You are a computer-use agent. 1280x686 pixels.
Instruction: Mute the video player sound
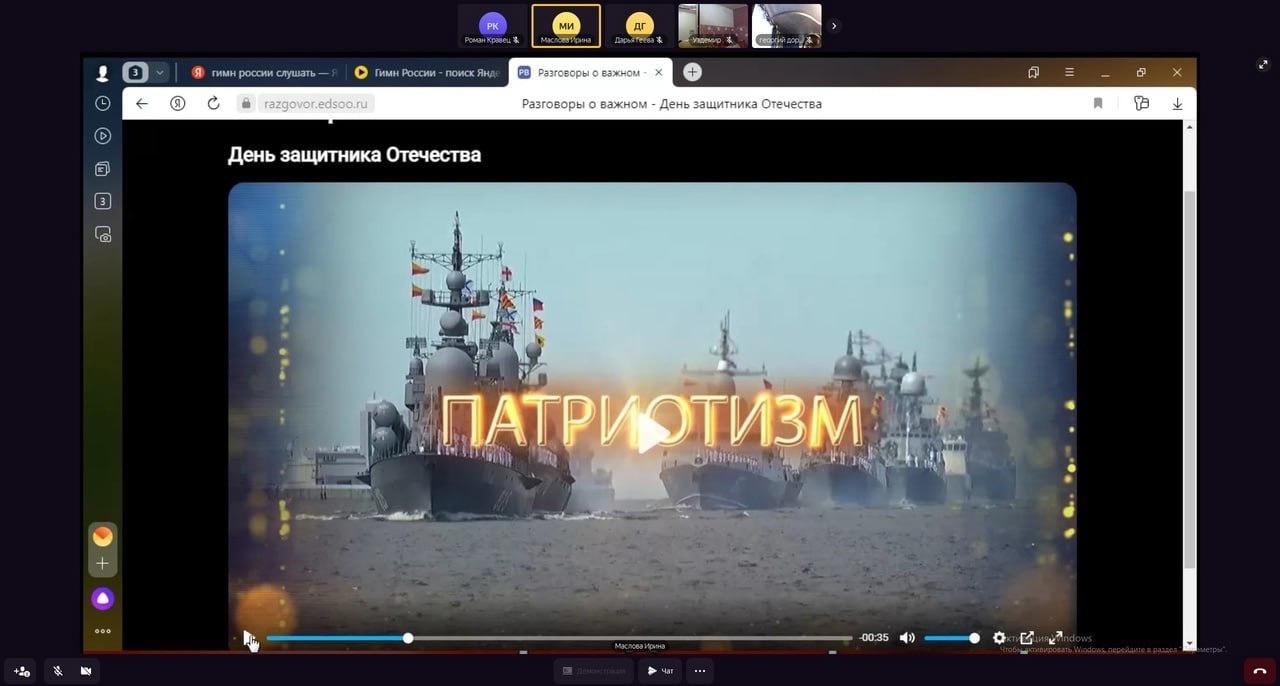coord(907,638)
